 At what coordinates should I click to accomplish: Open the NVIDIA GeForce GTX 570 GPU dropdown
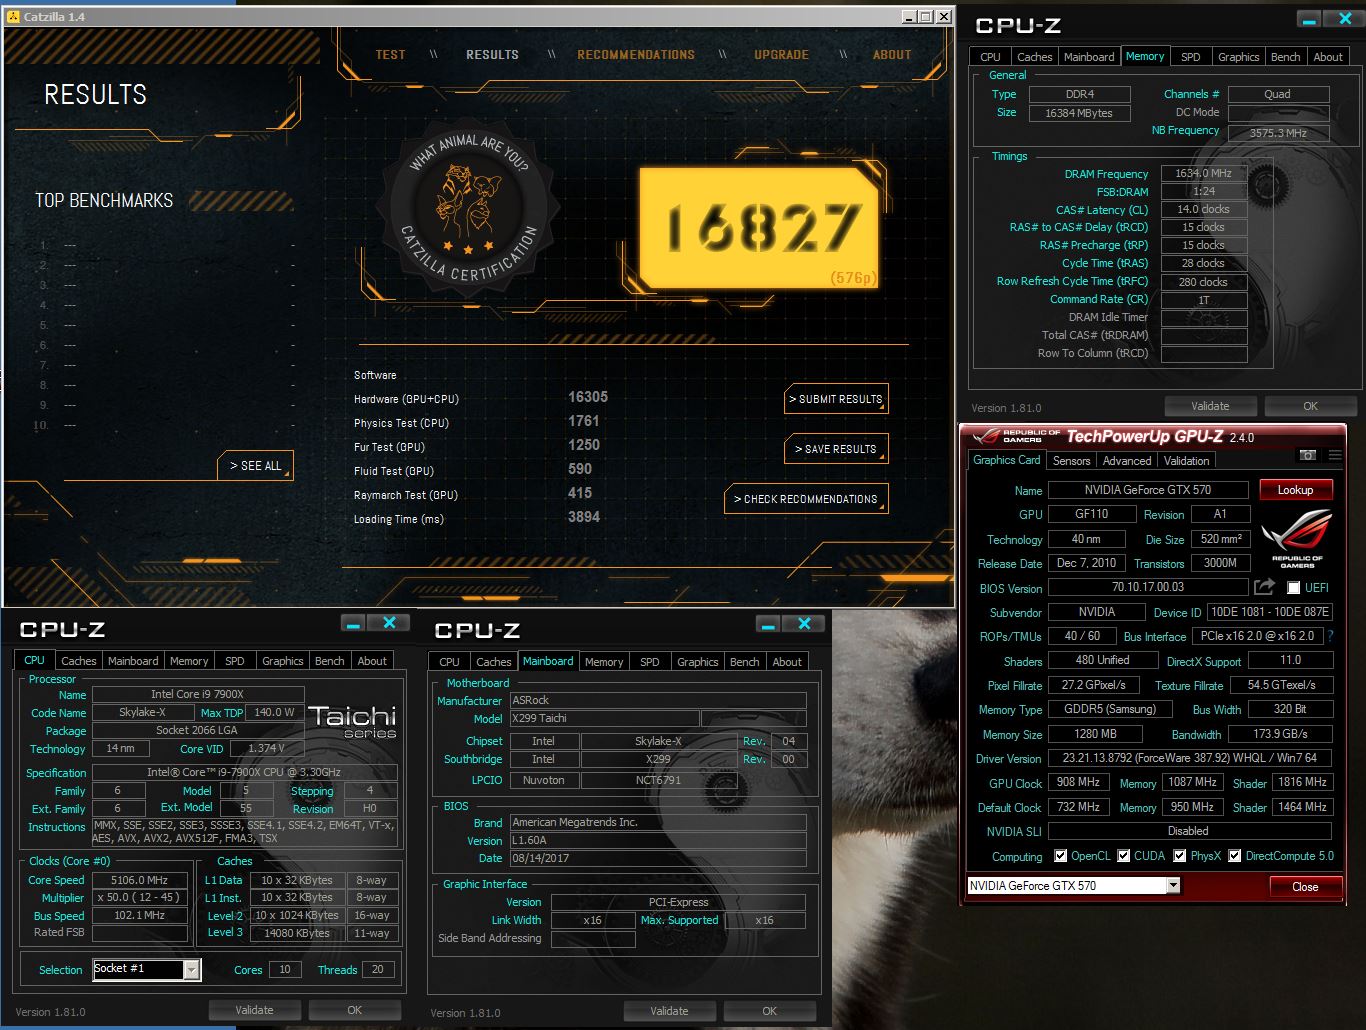(1173, 886)
